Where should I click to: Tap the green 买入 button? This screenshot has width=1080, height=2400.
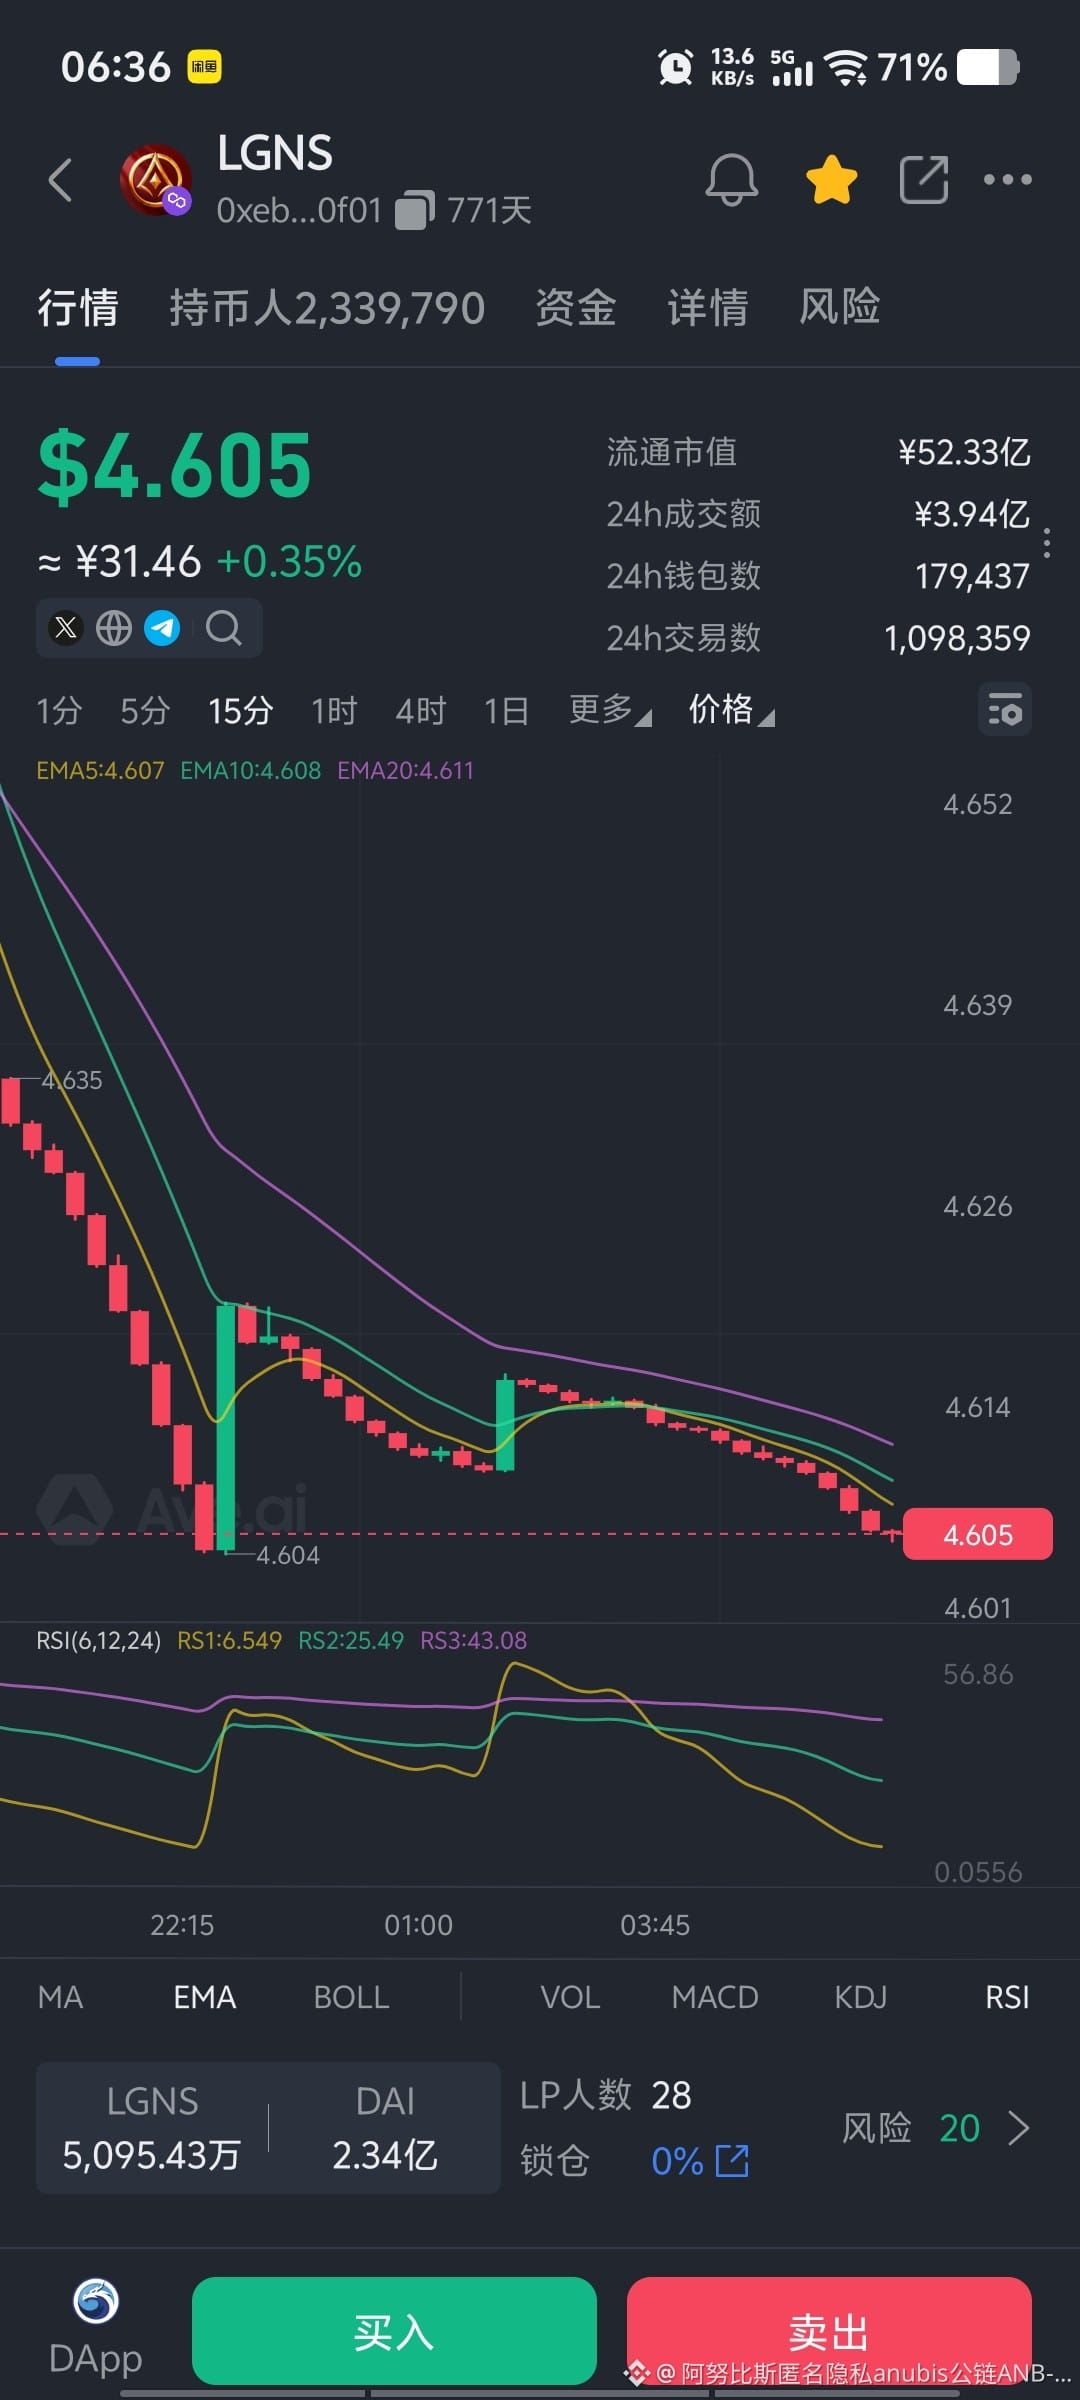coord(394,2331)
